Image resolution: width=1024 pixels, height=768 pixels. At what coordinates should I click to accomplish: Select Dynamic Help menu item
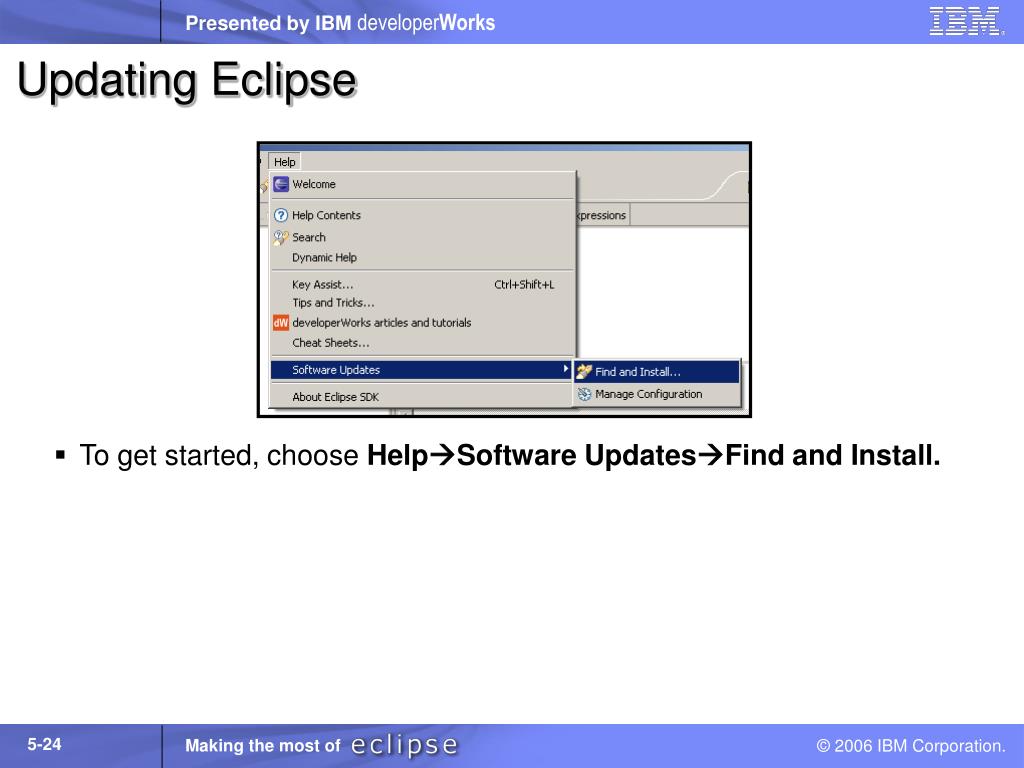422,257
